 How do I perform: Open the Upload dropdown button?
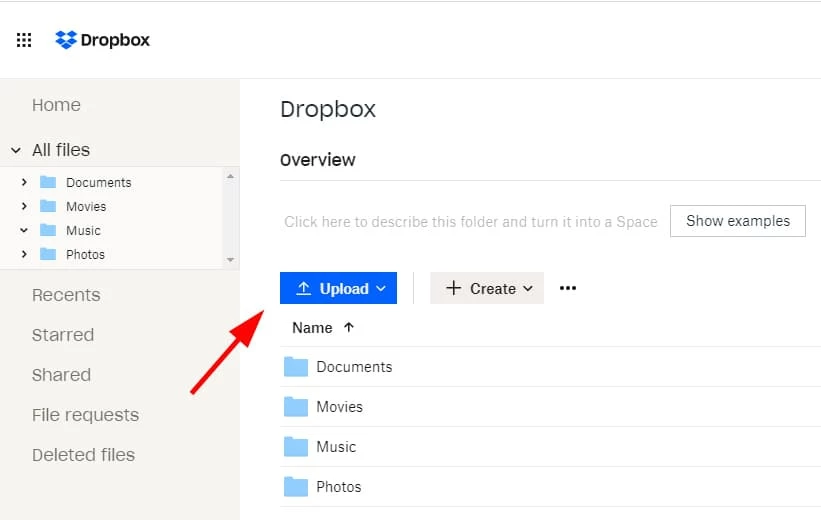click(x=338, y=289)
